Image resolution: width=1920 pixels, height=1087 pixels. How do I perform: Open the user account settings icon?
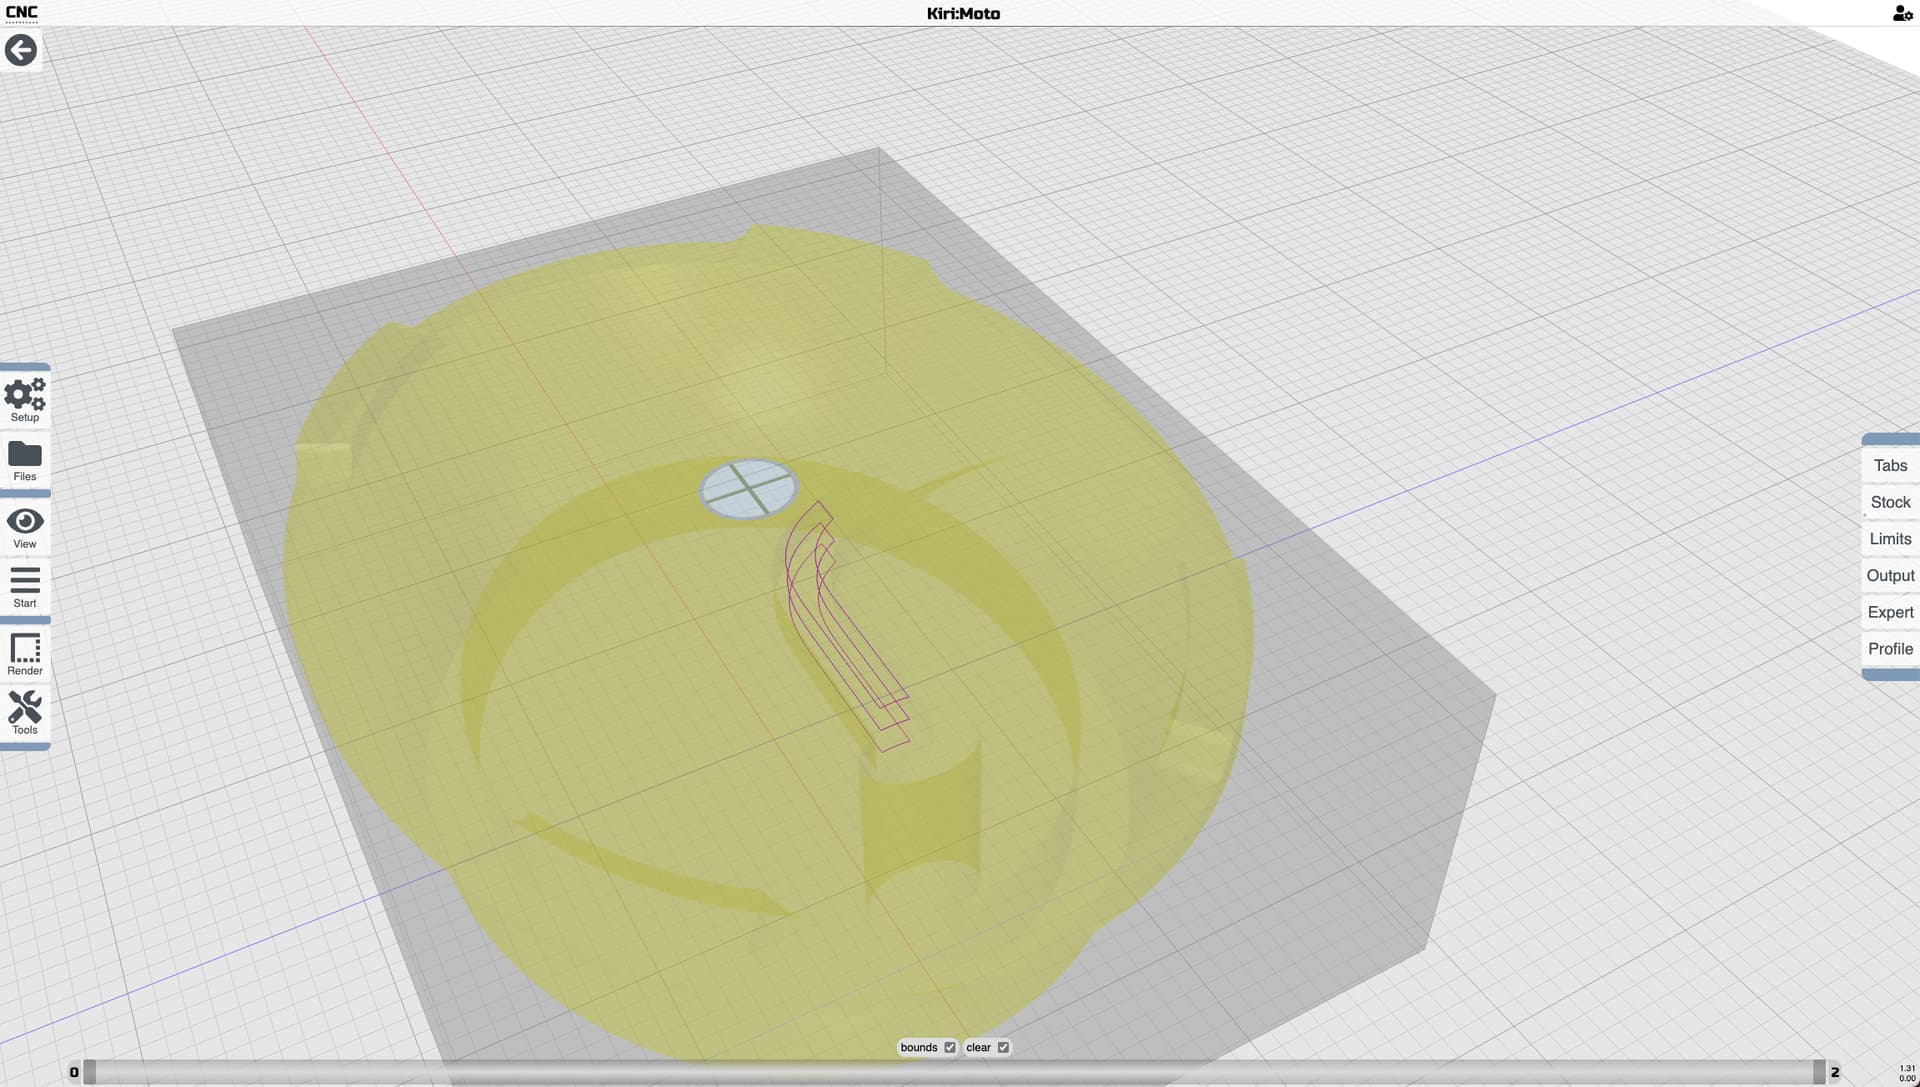(x=1902, y=13)
